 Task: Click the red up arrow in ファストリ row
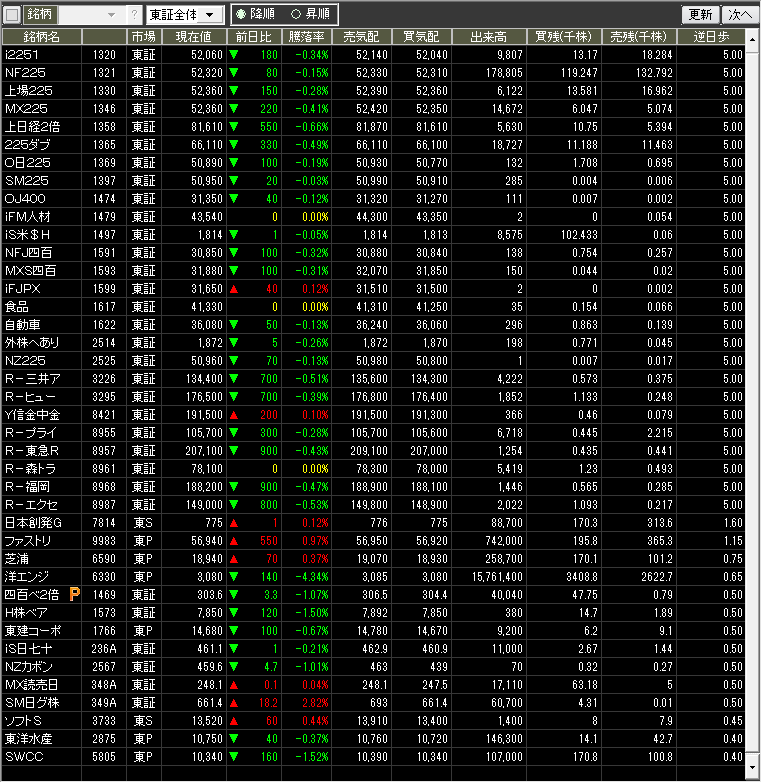pos(234,540)
